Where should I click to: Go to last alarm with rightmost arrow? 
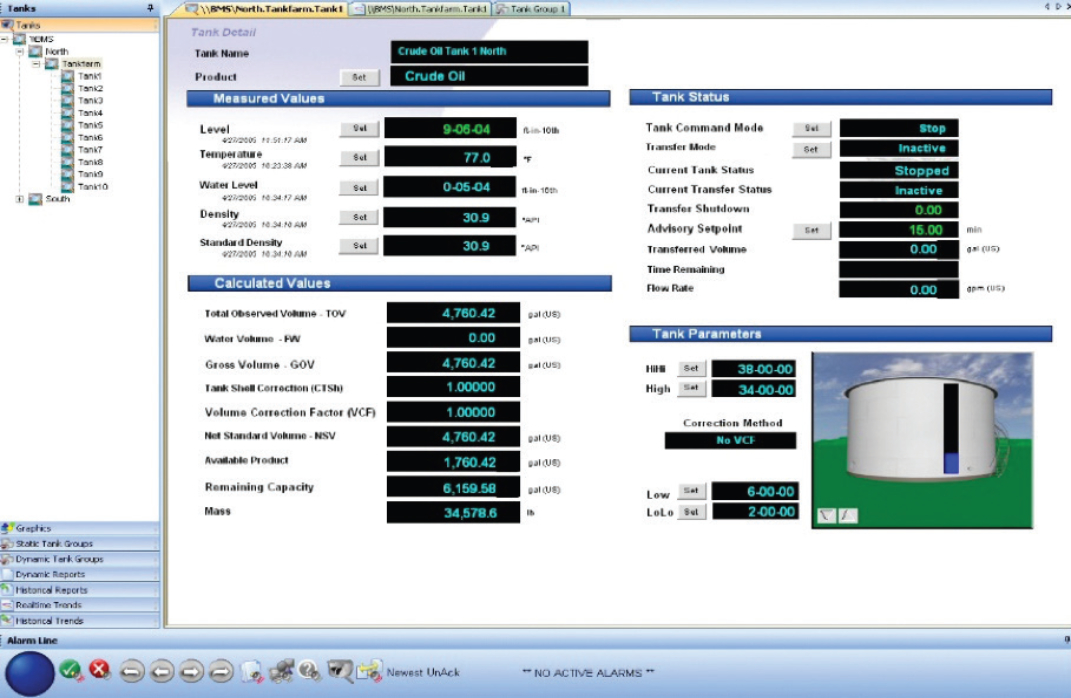221,672
